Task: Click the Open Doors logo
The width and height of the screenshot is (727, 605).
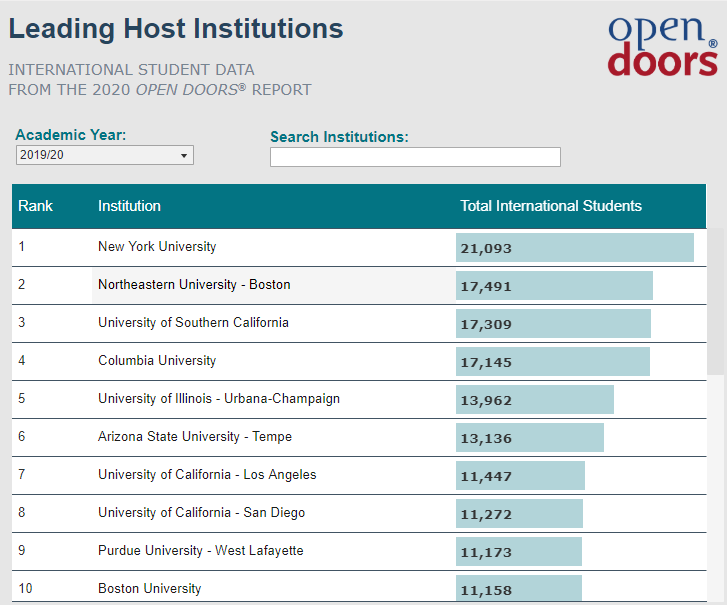Action: 662,46
